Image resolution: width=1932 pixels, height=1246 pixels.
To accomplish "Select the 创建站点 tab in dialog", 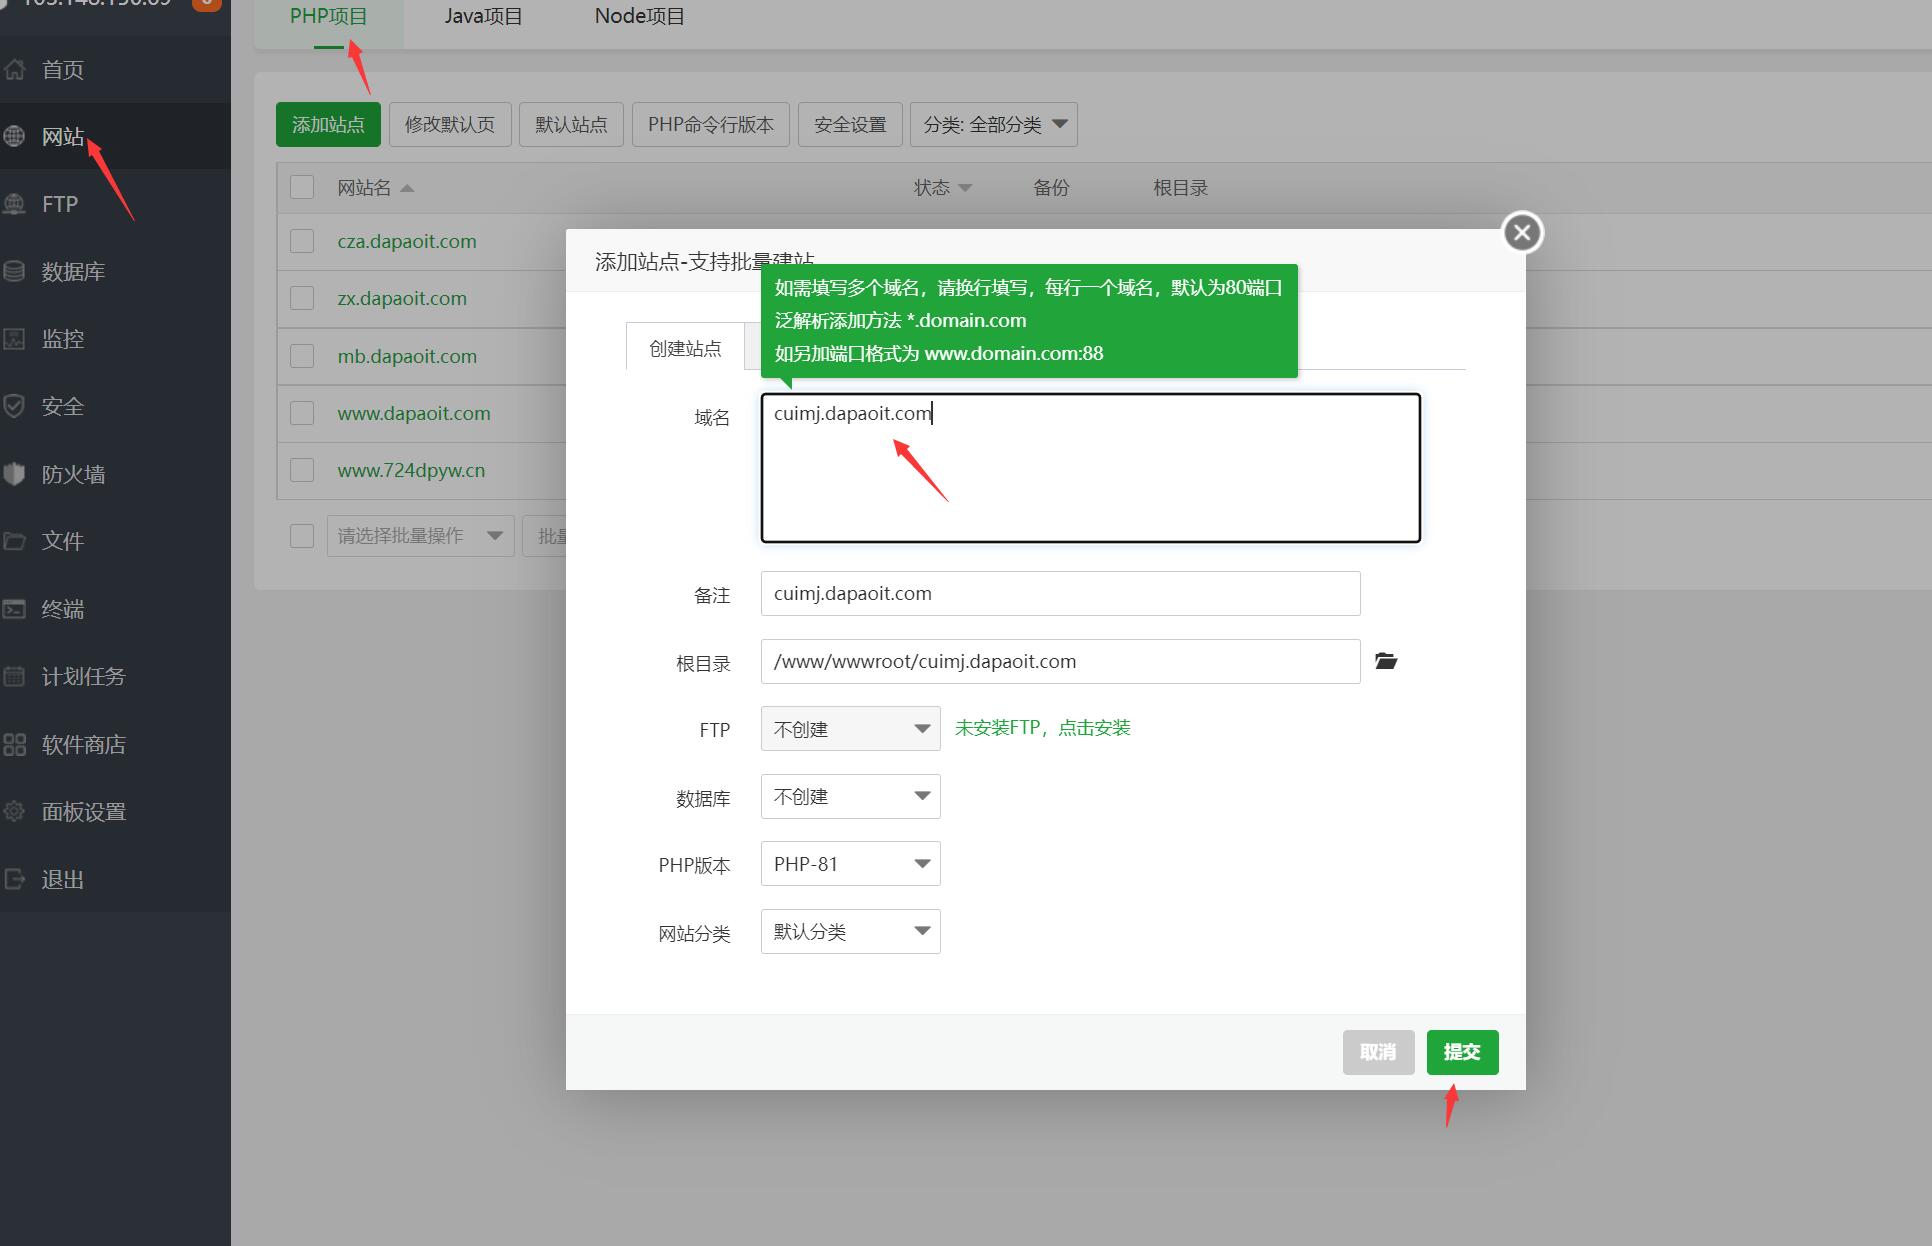I will pos(685,348).
